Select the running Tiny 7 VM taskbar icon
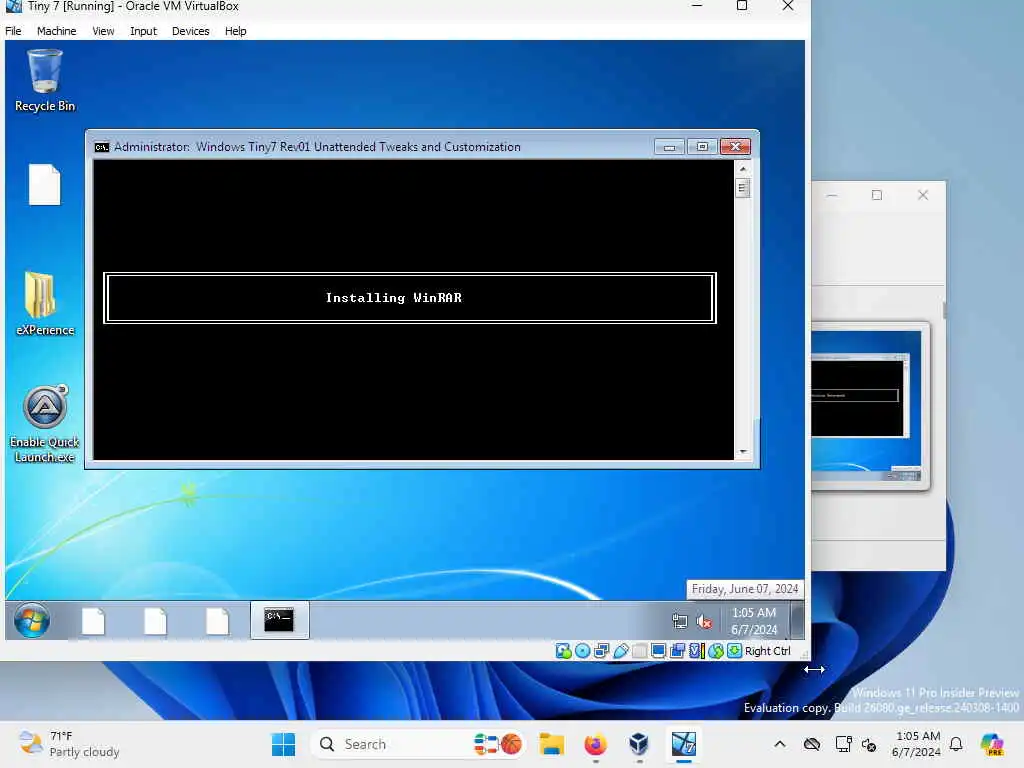The image size is (1024, 768). 683,744
